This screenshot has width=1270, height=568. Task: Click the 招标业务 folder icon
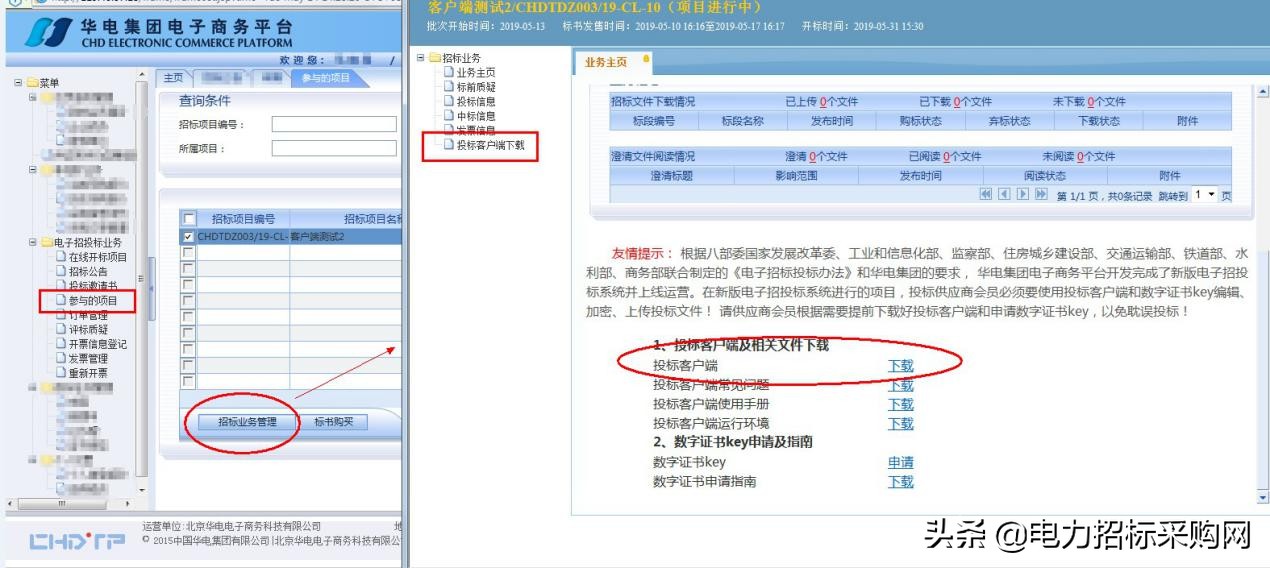pos(435,58)
